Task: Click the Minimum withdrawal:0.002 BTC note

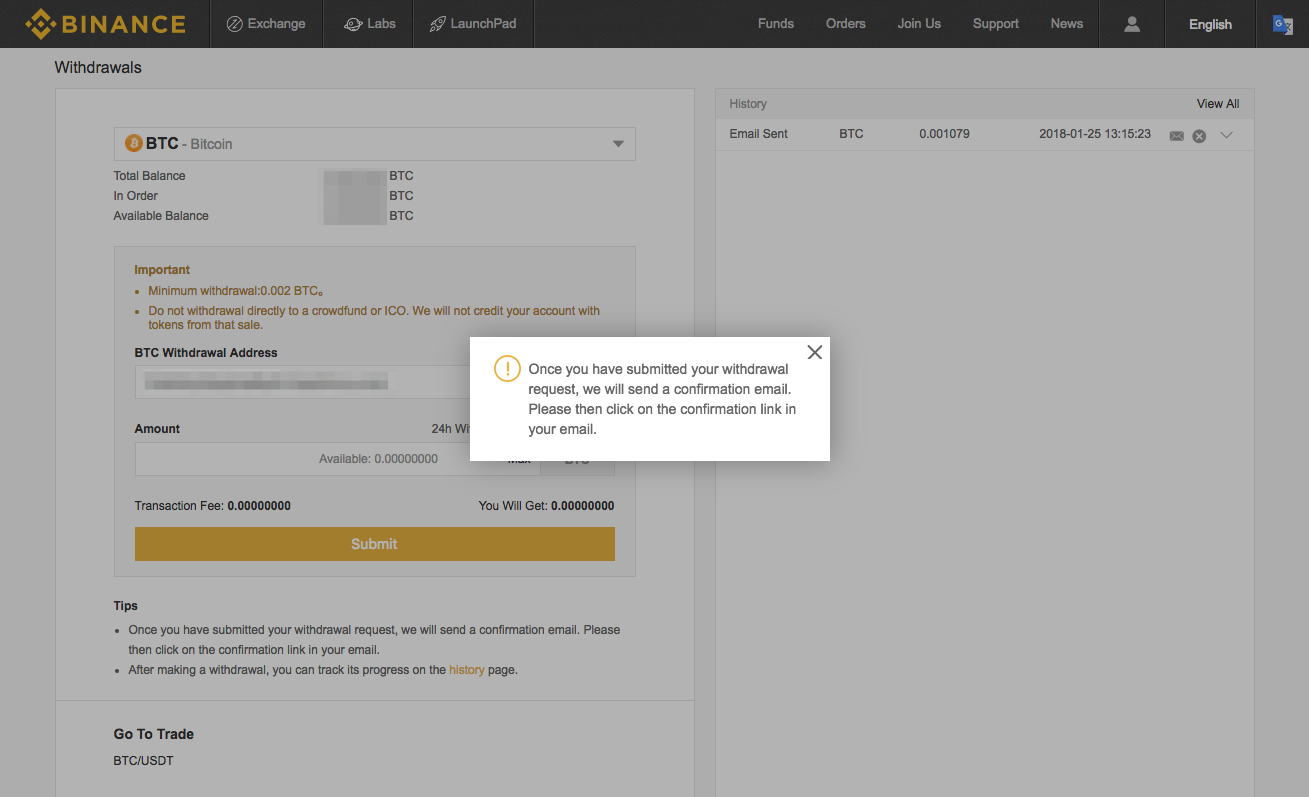Action: point(236,291)
